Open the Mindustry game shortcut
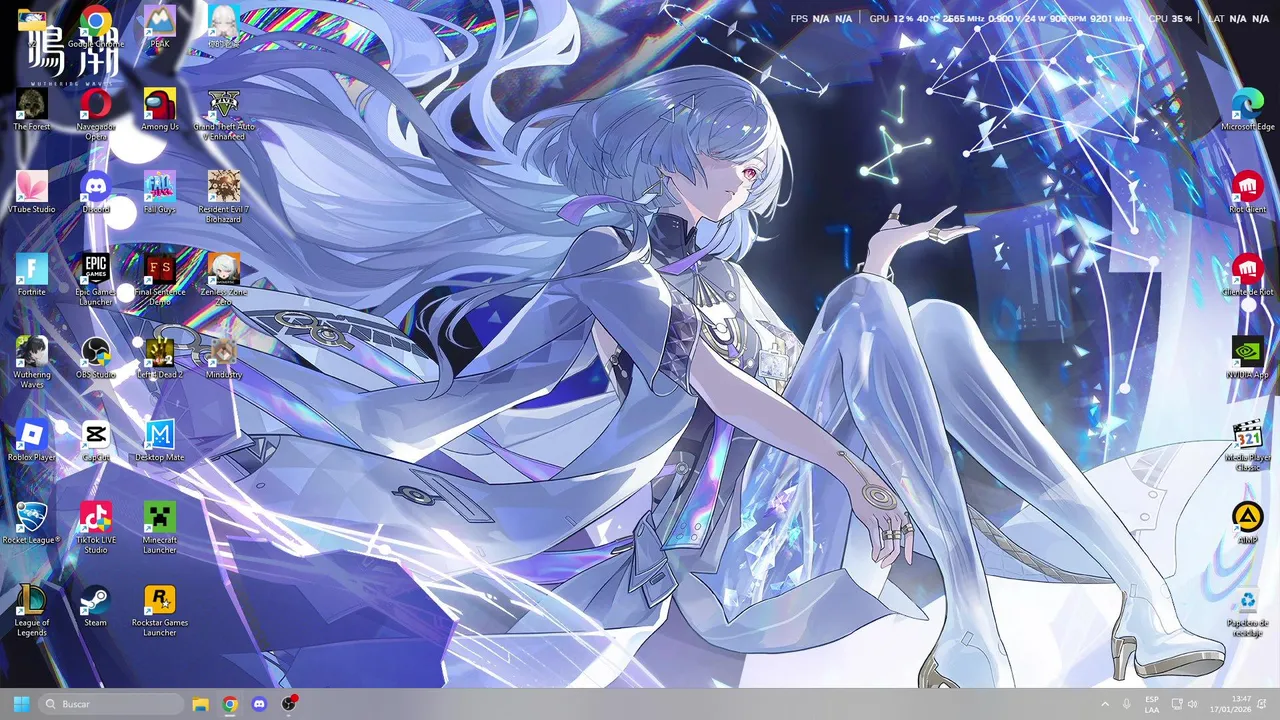Screen dimensions: 1280x720 (x=224, y=357)
